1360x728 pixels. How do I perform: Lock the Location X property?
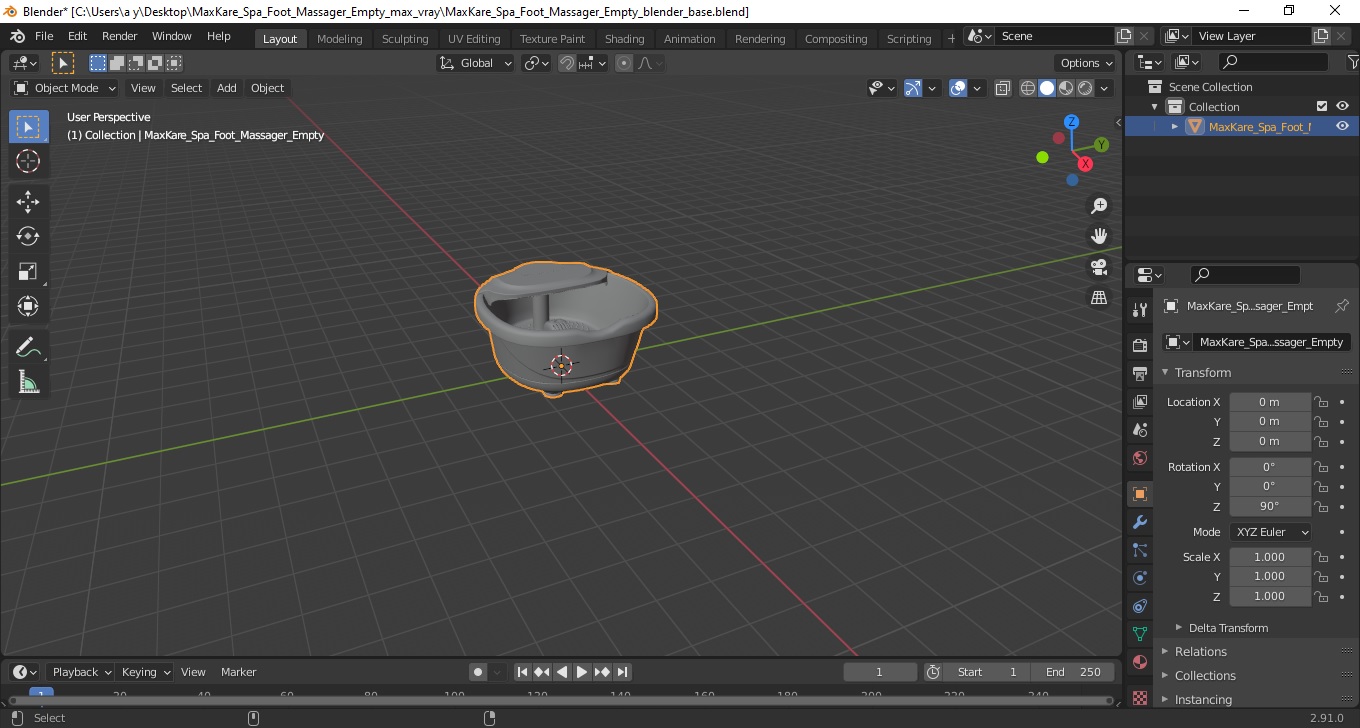[1321, 402]
